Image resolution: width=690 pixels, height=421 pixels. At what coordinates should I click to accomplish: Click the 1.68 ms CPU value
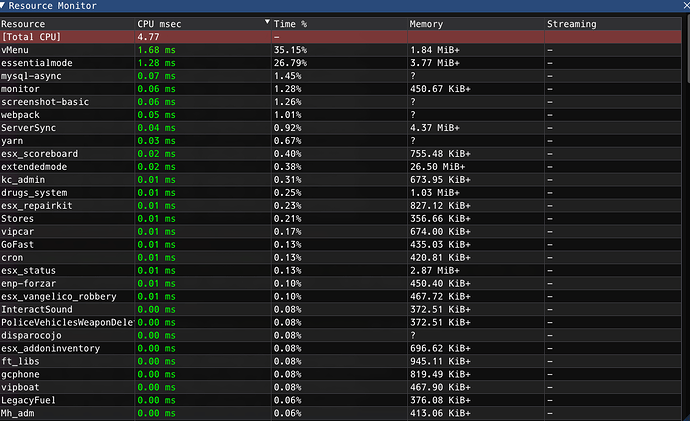click(x=156, y=50)
